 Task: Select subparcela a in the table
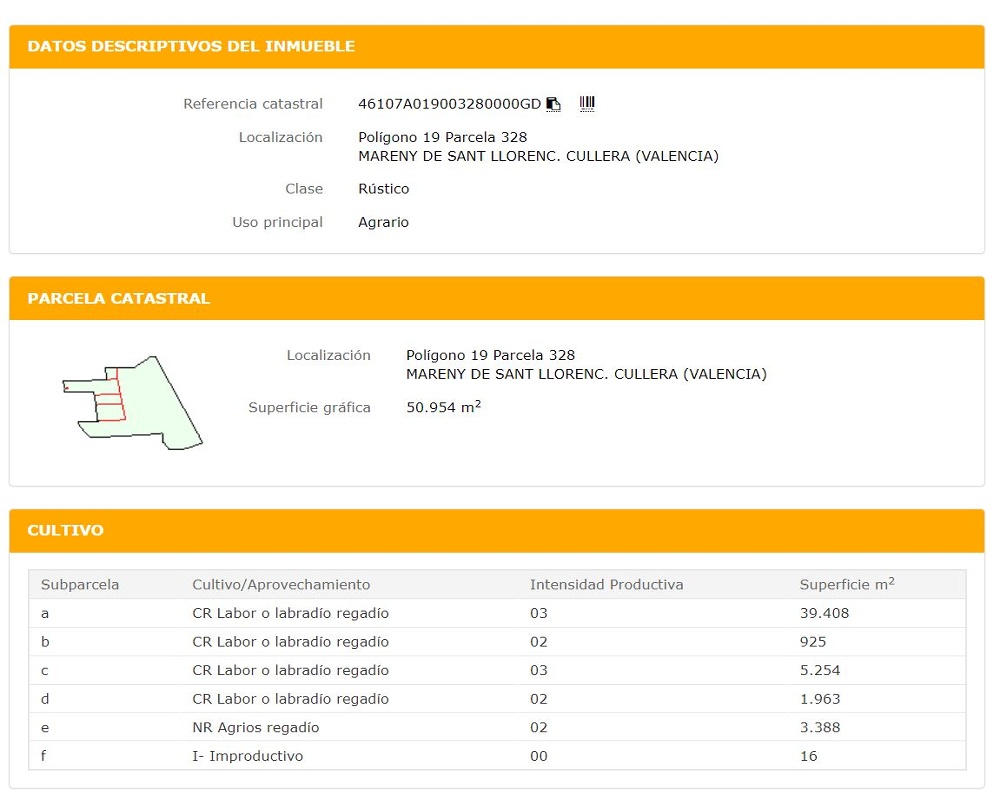tap(45, 613)
